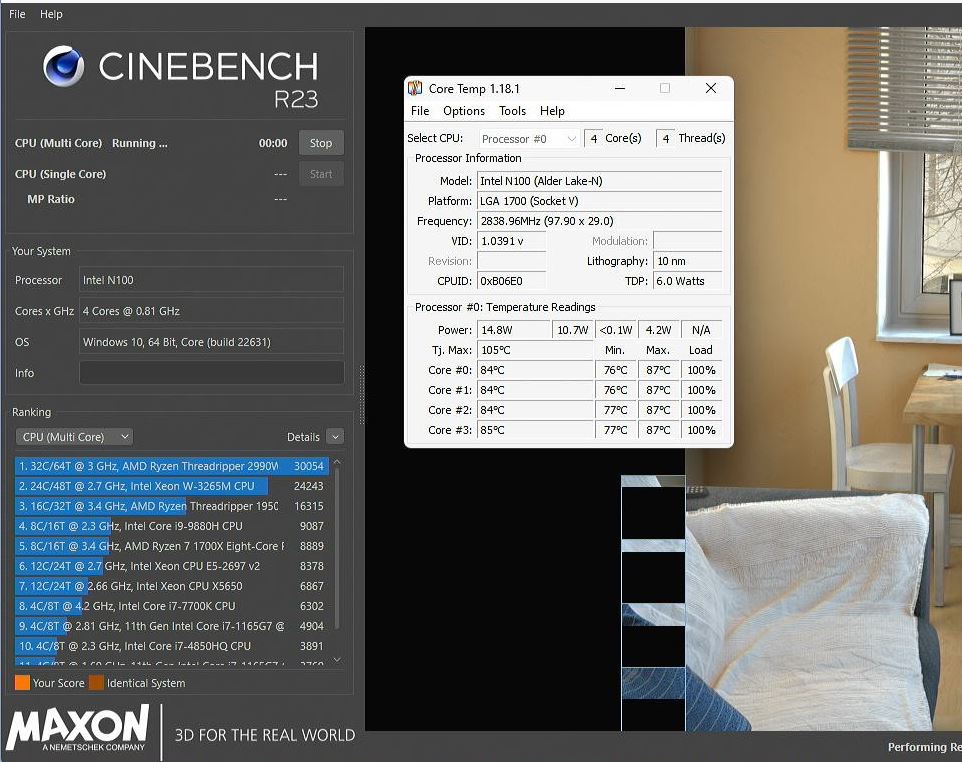Screen dimensions: 962x762
Task: Select ranking row 9 with score 4904
Action: click(172, 626)
